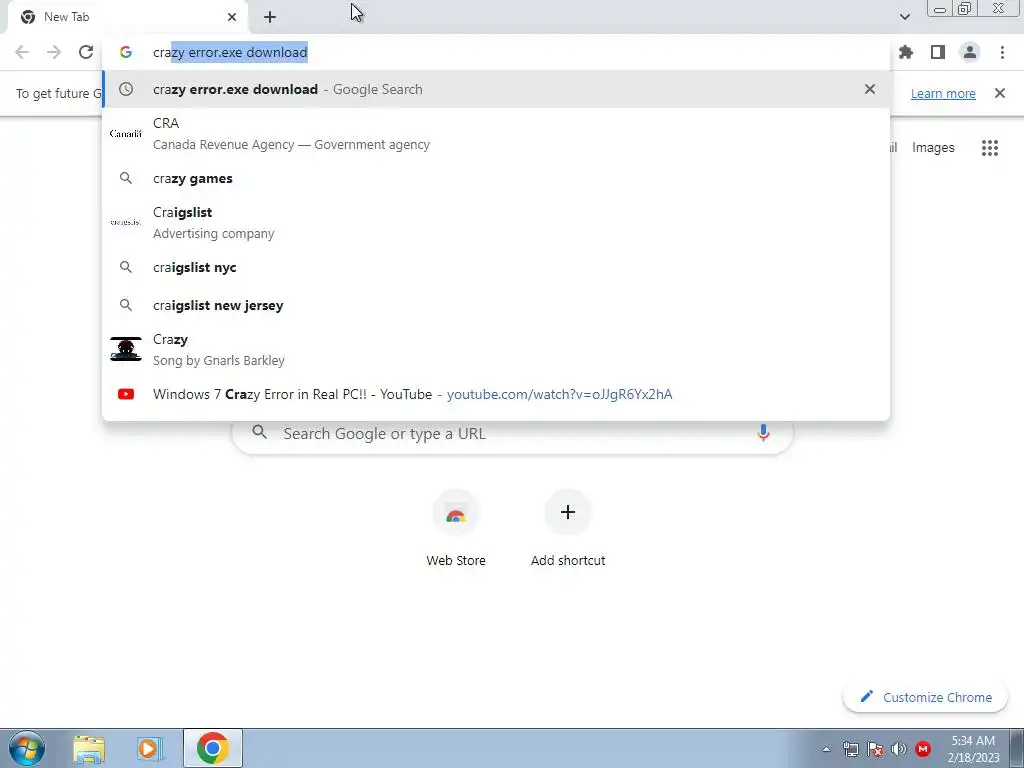The height and width of the screenshot is (768, 1024).
Task: Click the Learn more link
Action: pyautogui.click(x=943, y=93)
